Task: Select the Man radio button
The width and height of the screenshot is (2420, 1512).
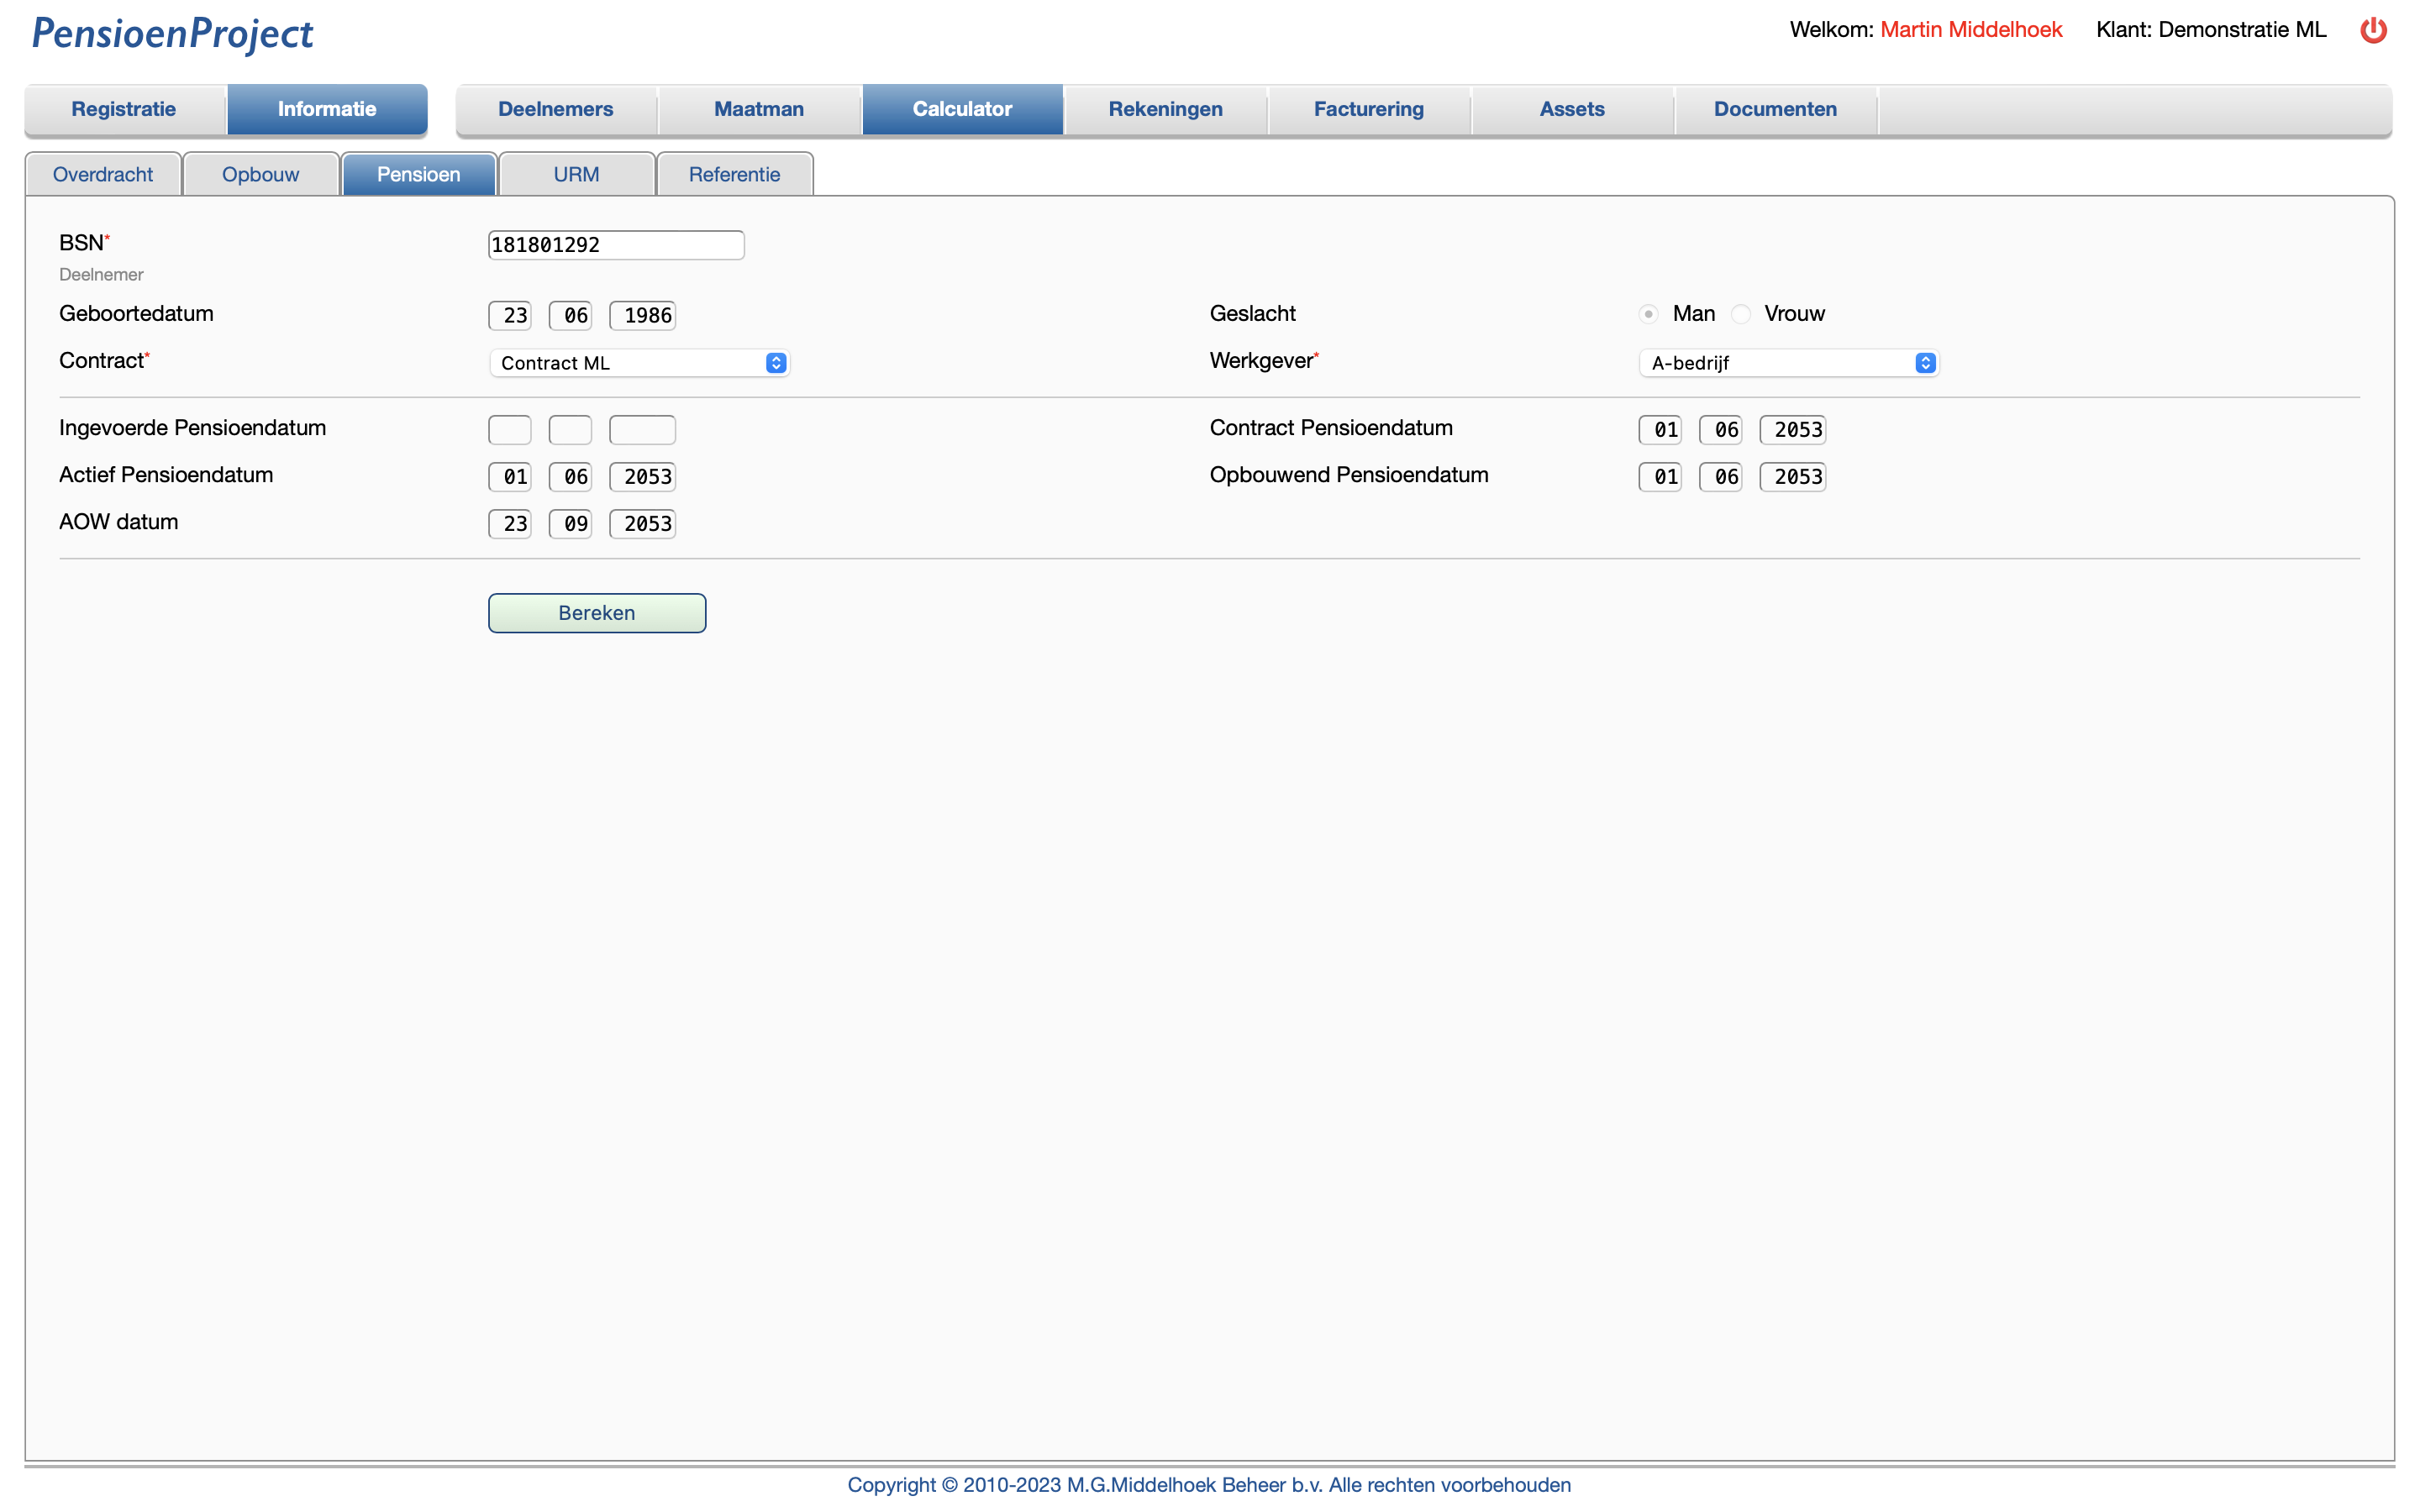Action: point(1647,313)
